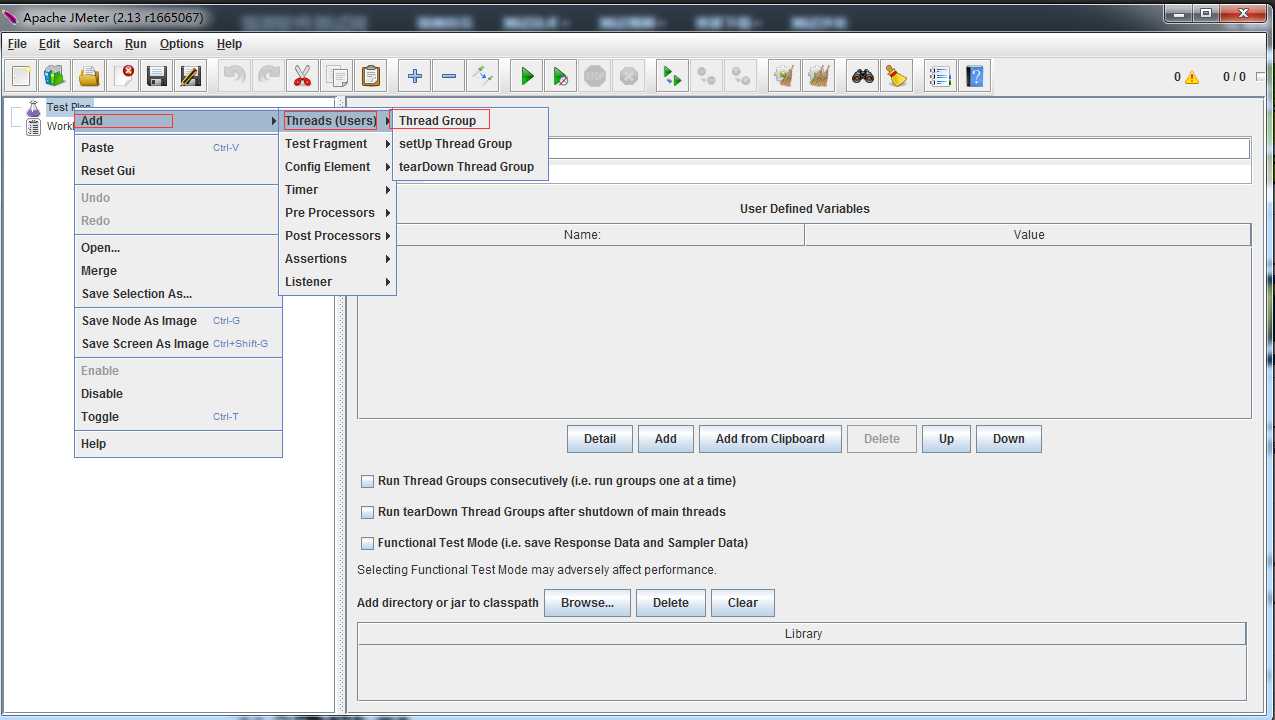Open the Options menu in menu bar
This screenshot has height=720, width=1275.
click(x=181, y=44)
